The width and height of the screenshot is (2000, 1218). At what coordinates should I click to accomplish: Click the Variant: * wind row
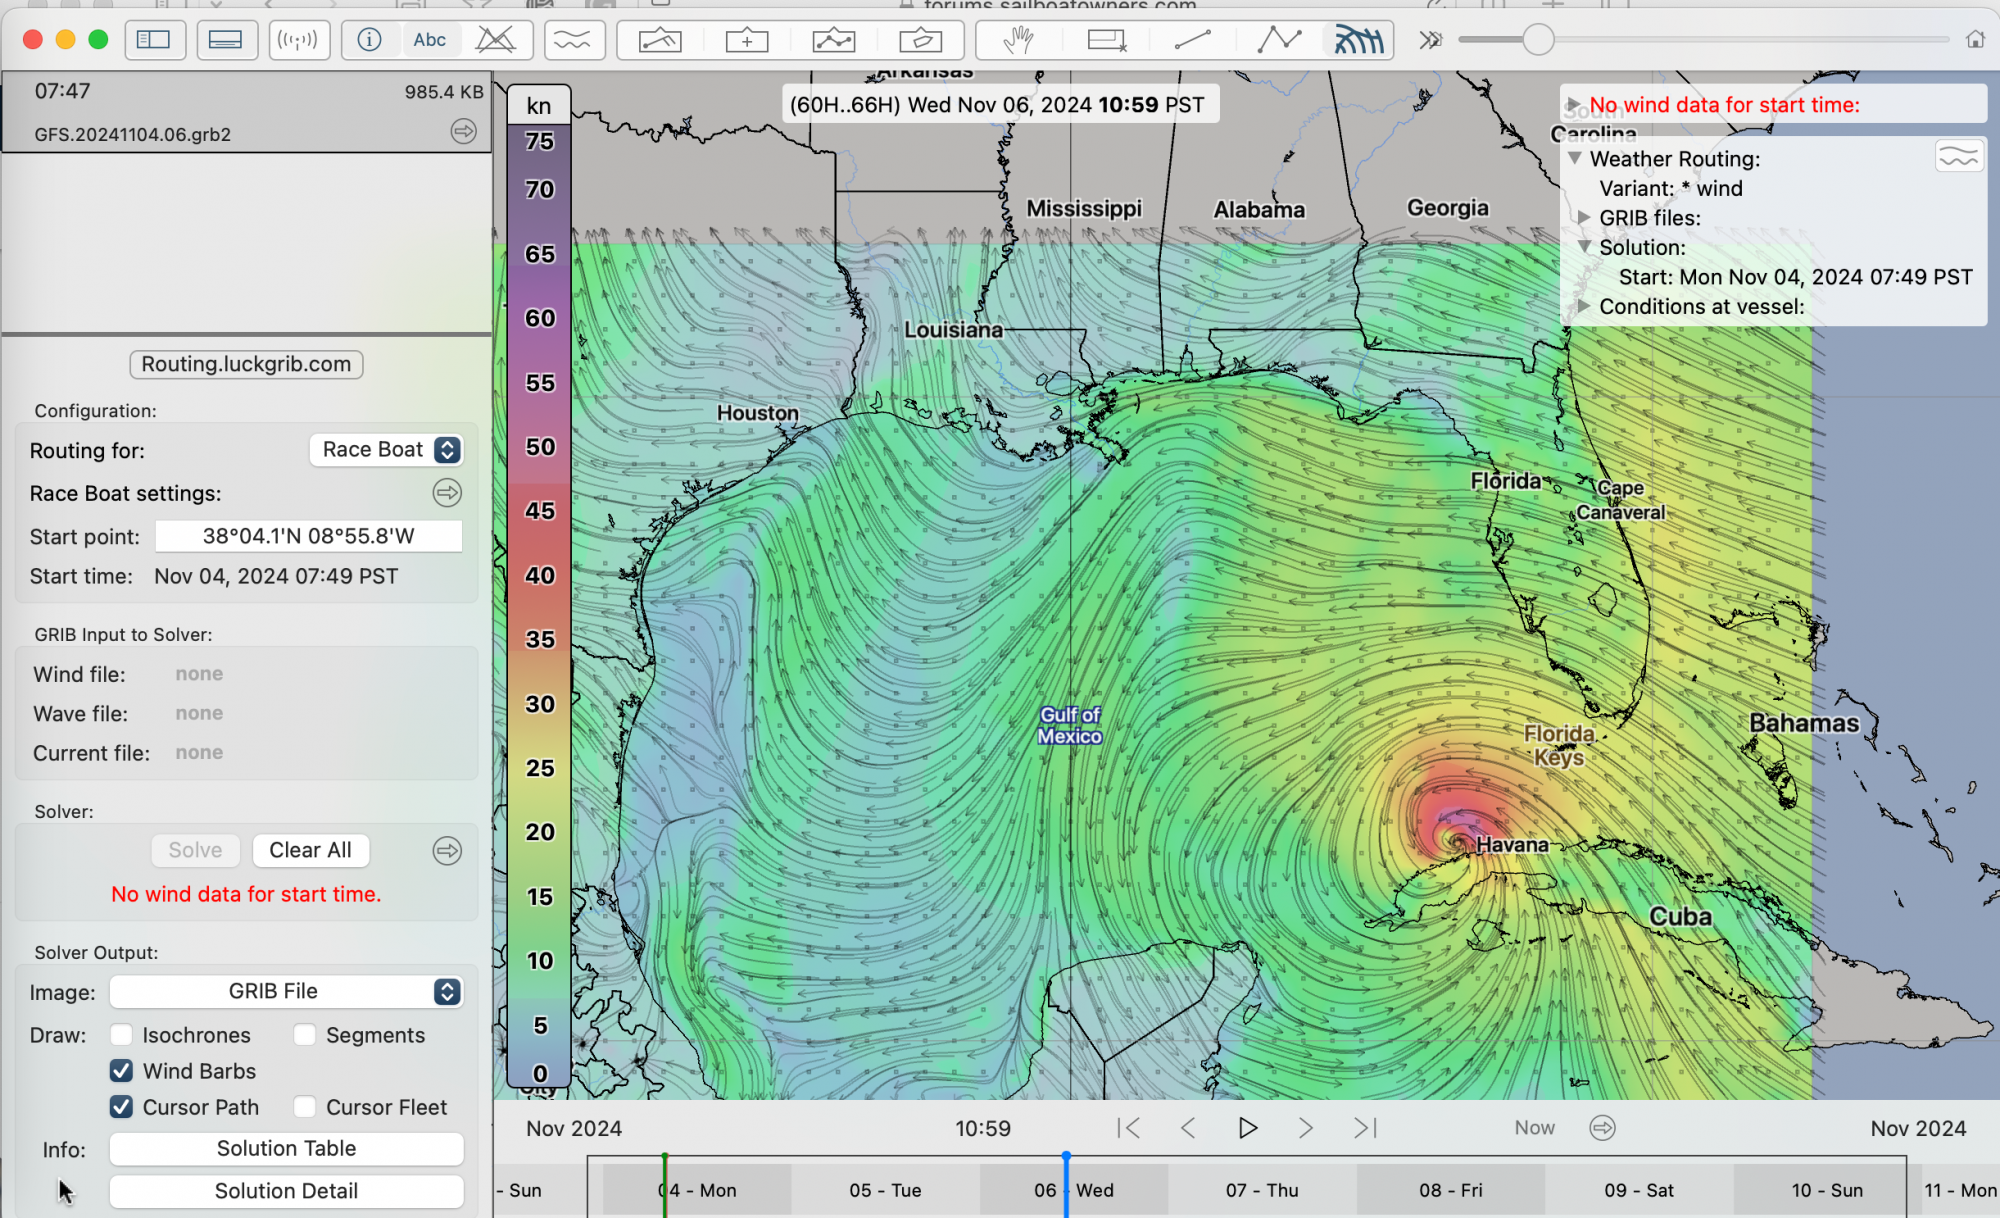tap(1670, 188)
